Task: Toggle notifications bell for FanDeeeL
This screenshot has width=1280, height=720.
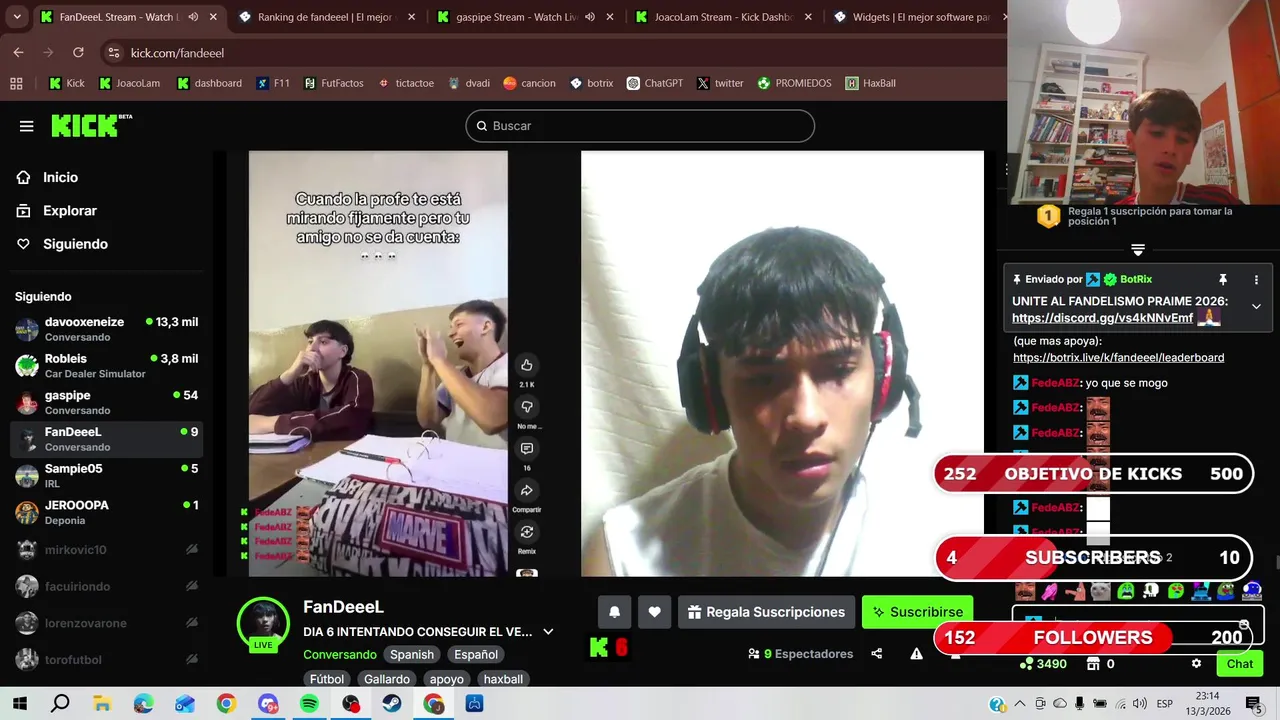Action: 615,612
